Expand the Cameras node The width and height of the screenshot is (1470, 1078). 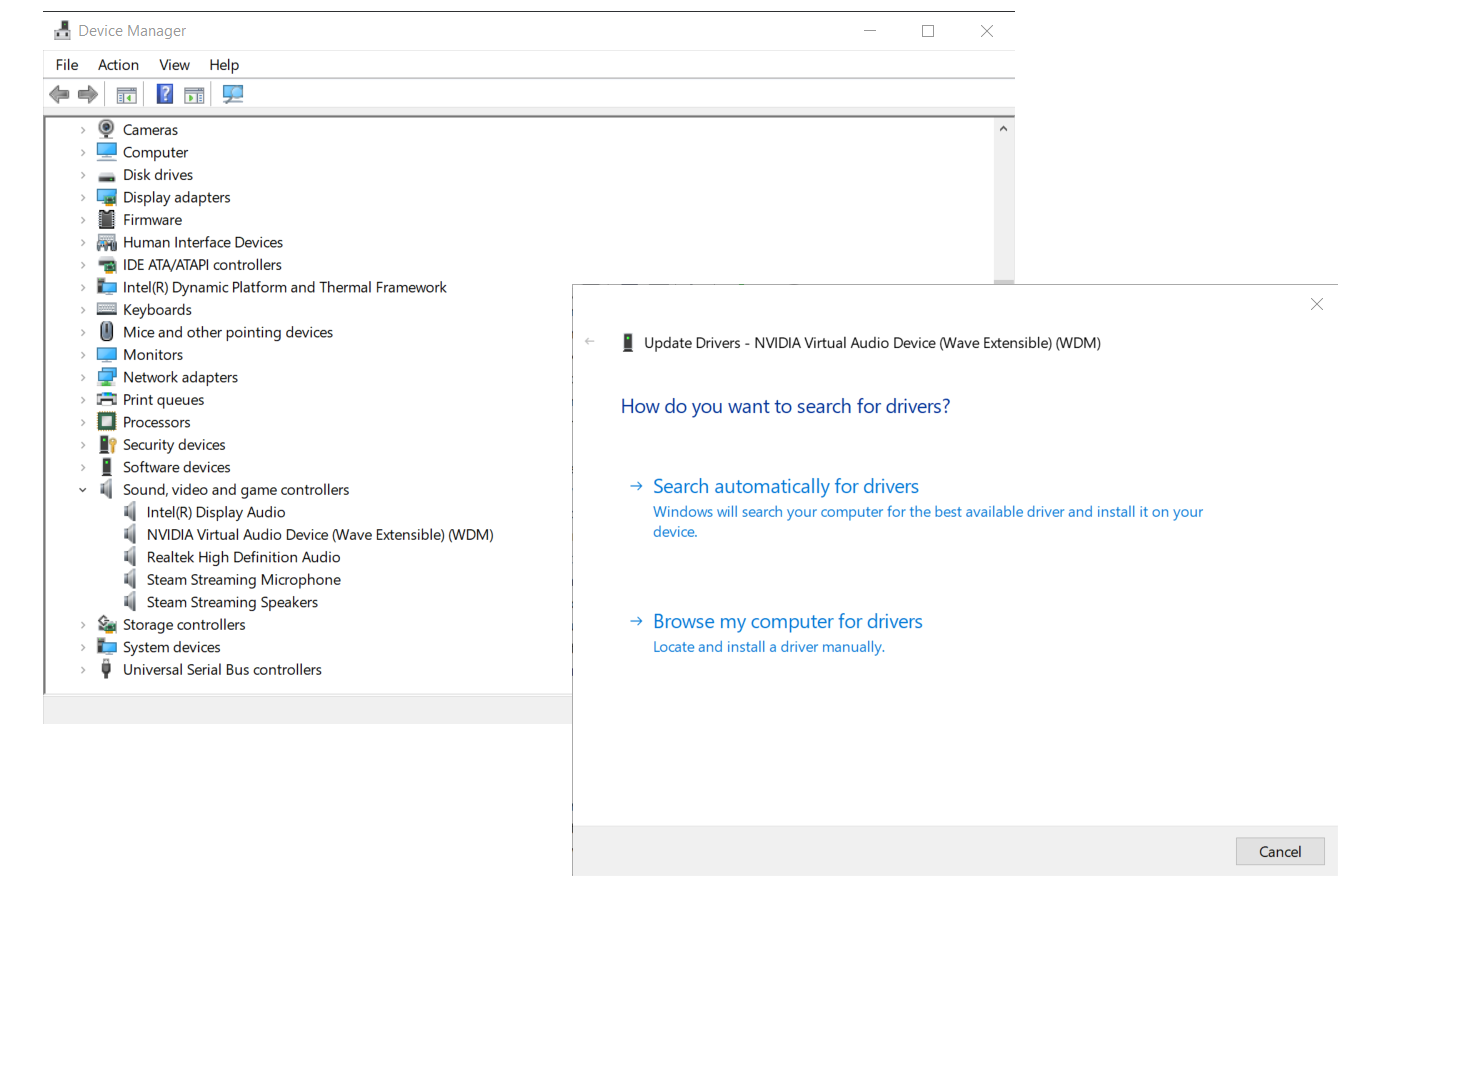(83, 130)
